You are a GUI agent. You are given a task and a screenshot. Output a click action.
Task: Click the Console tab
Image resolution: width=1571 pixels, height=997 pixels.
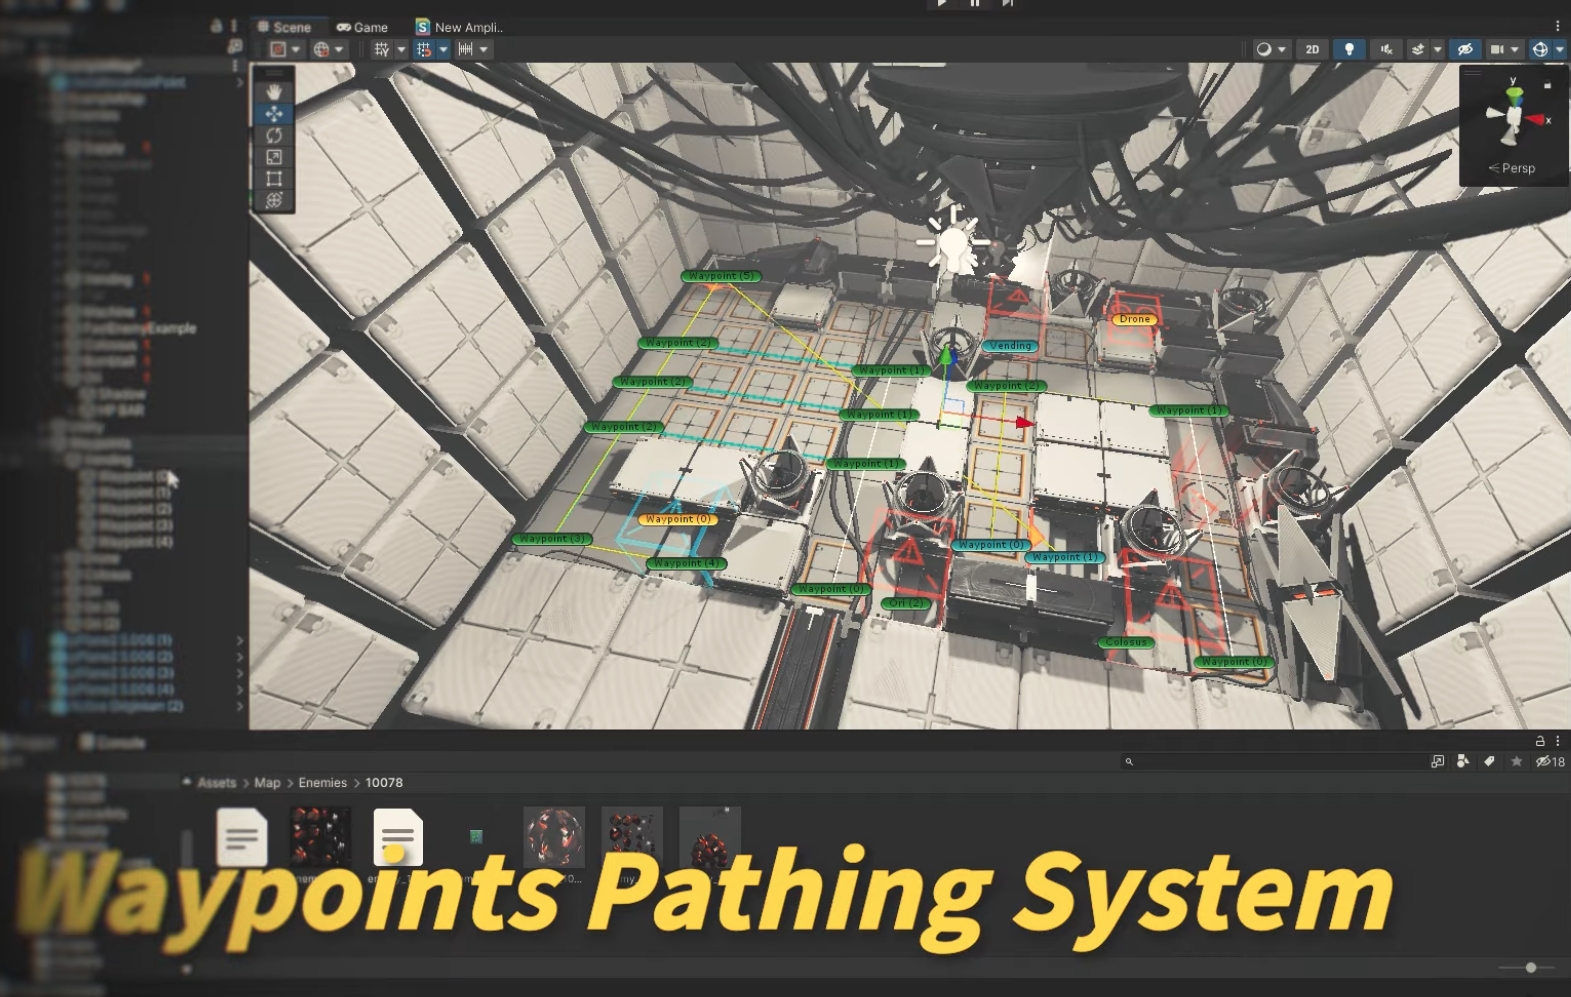pyautogui.click(x=112, y=742)
